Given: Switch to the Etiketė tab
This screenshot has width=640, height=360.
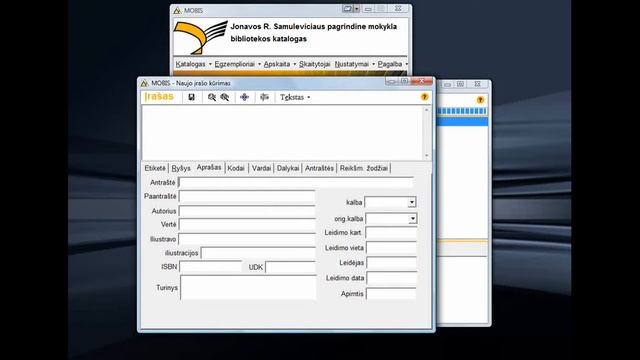Looking at the screenshot, I should coord(155,168).
